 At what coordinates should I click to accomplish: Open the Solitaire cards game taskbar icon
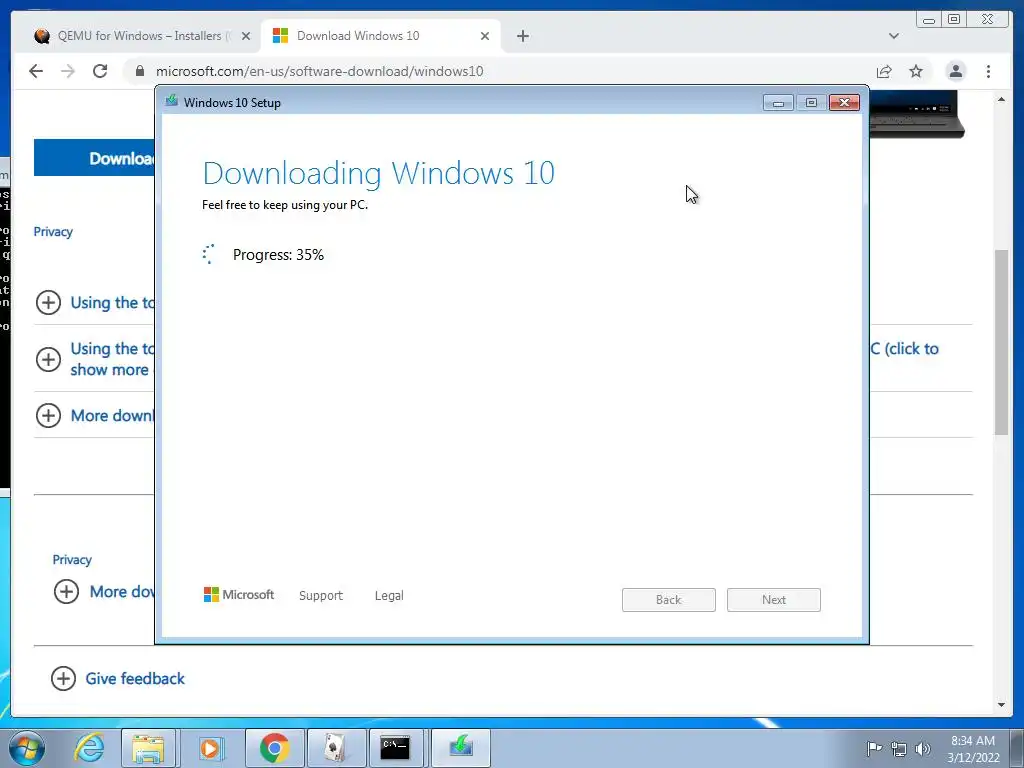(x=336, y=748)
